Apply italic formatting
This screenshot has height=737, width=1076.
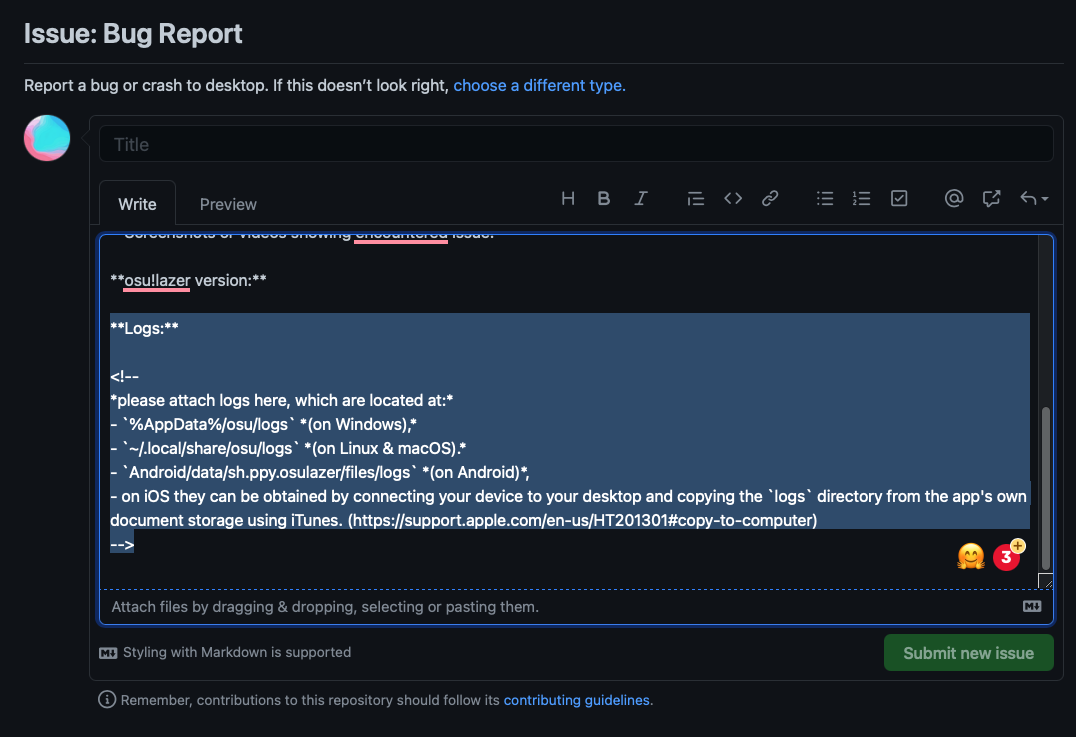tap(640, 198)
